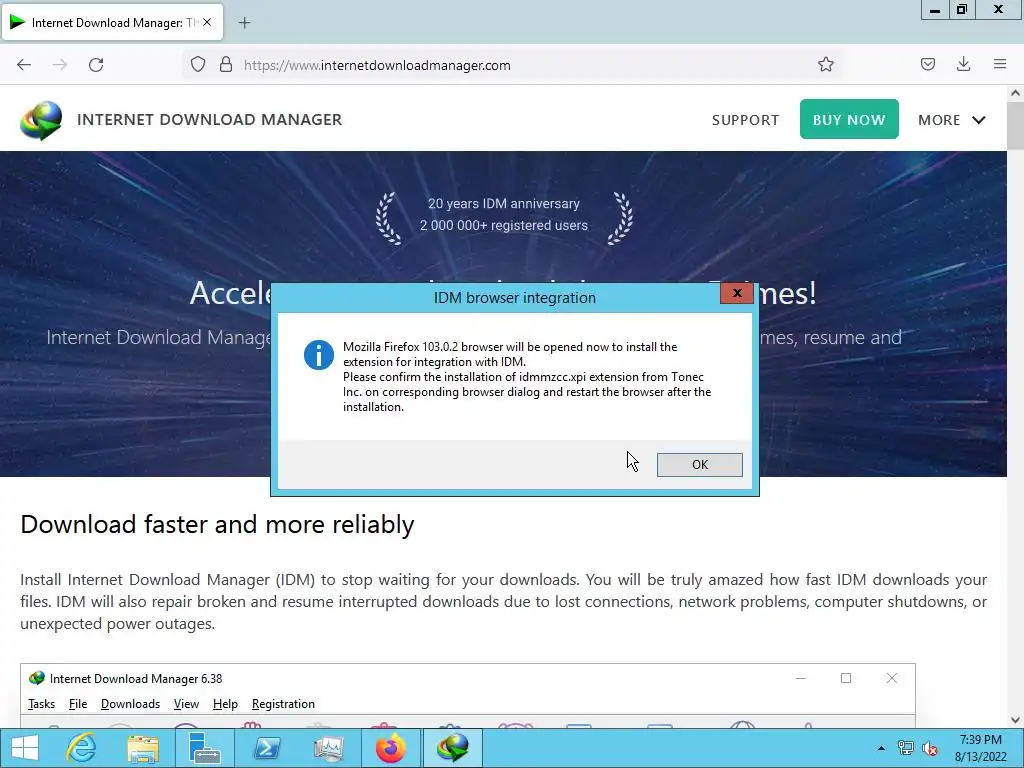
Task: Click the 'Download faster and more reliably' heading
Action: (x=217, y=524)
